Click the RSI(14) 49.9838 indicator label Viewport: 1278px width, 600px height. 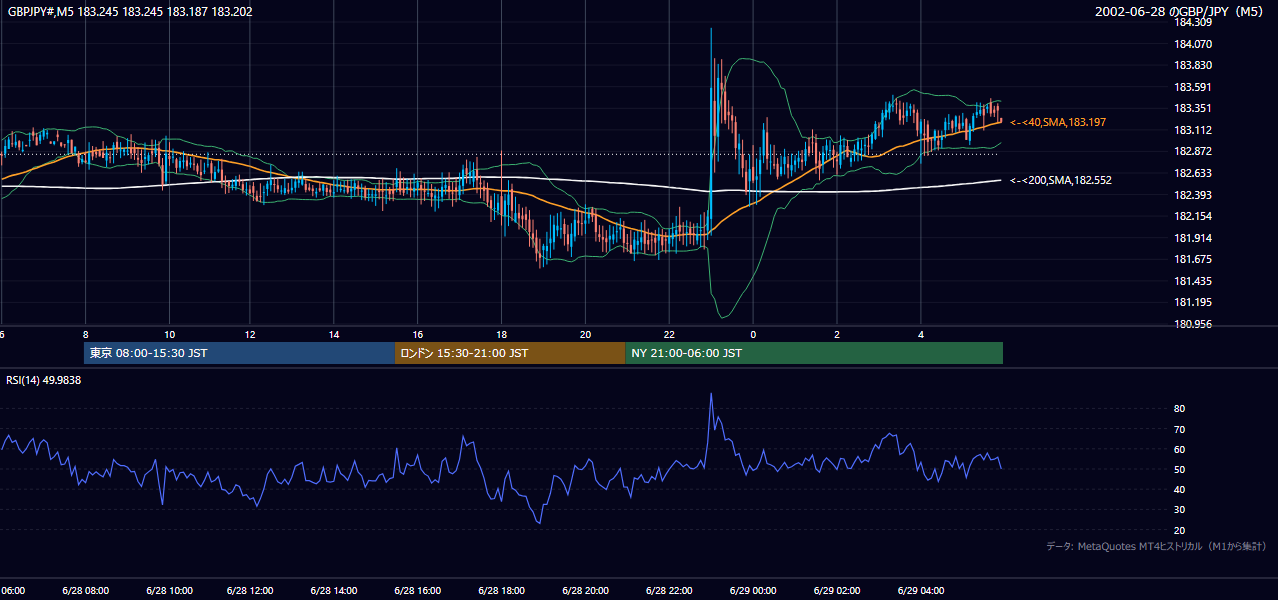pos(44,380)
